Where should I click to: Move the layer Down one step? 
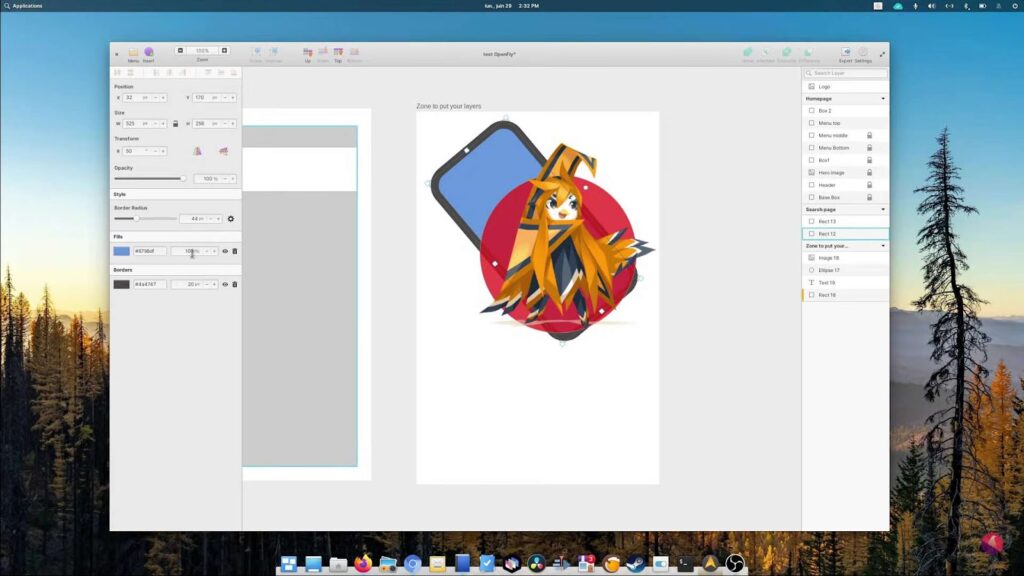coord(323,52)
